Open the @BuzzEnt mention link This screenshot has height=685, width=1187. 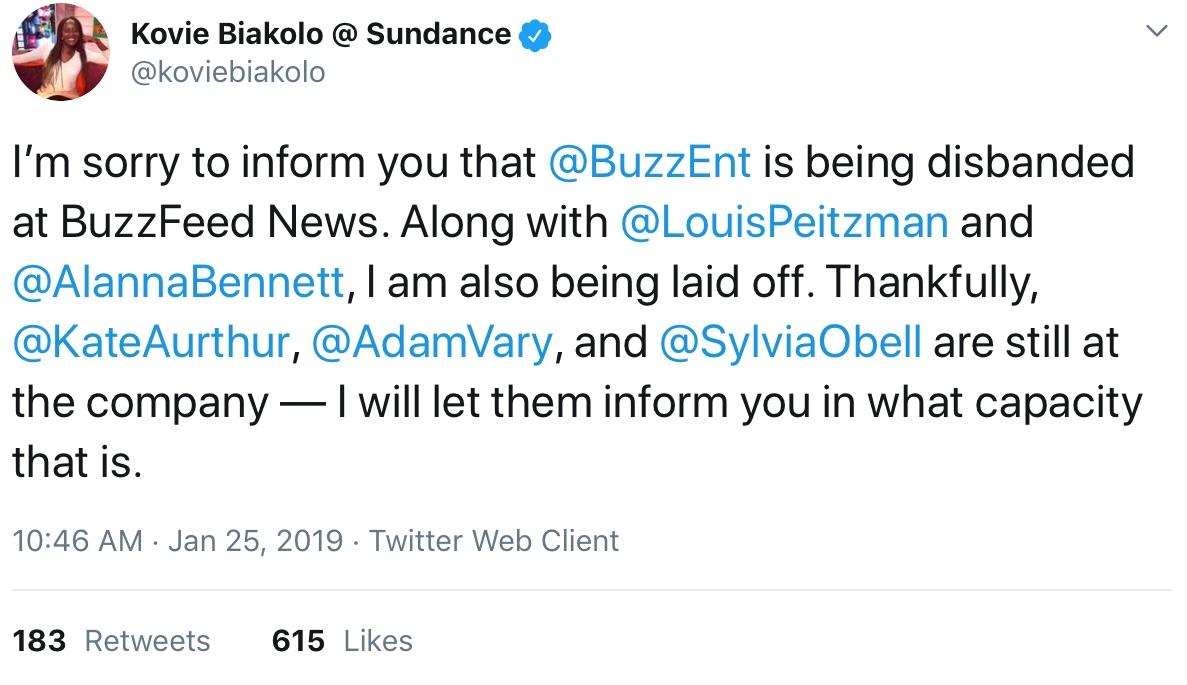[650, 163]
